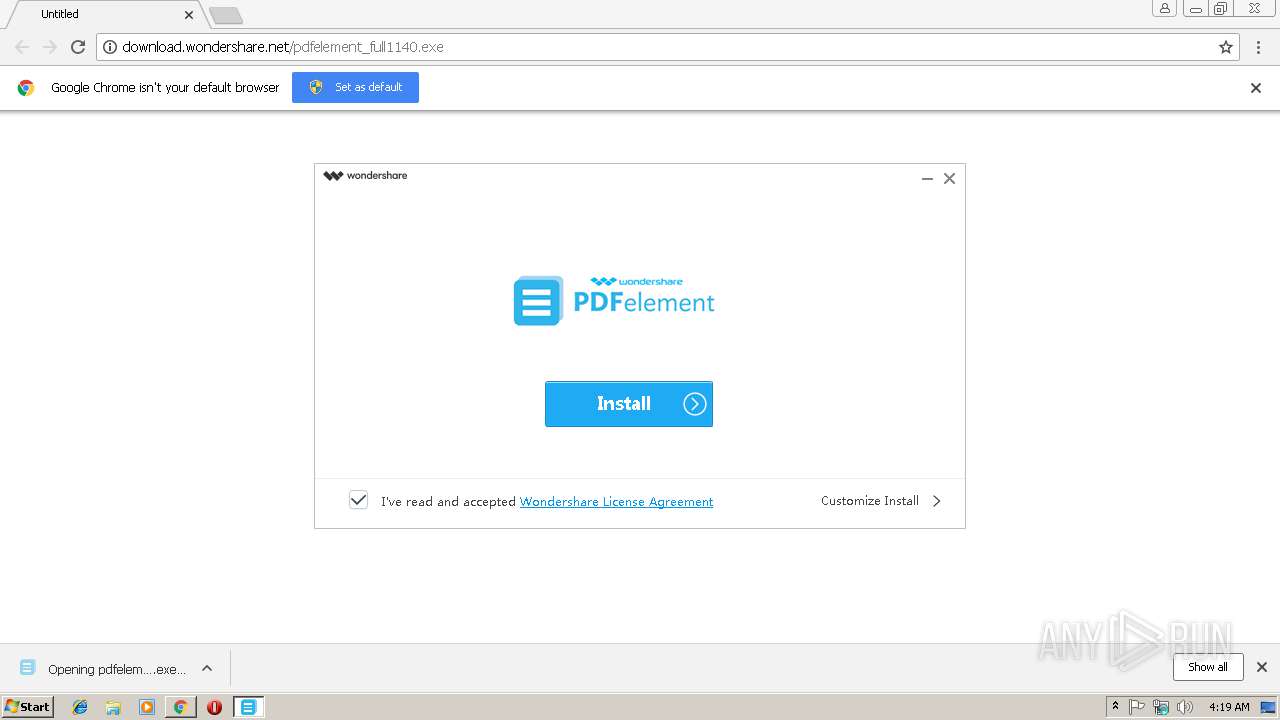This screenshot has height=720, width=1280.
Task: Open a new tab
Action: pos(226,15)
